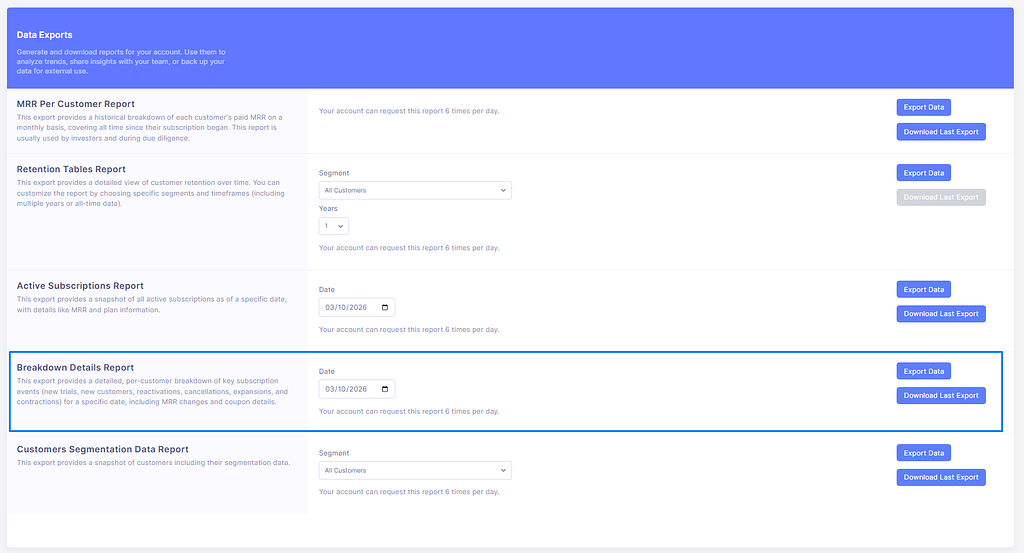Download last export of Breakdown Details Report
Image resolution: width=1024 pixels, height=553 pixels.
coord(940,396)
